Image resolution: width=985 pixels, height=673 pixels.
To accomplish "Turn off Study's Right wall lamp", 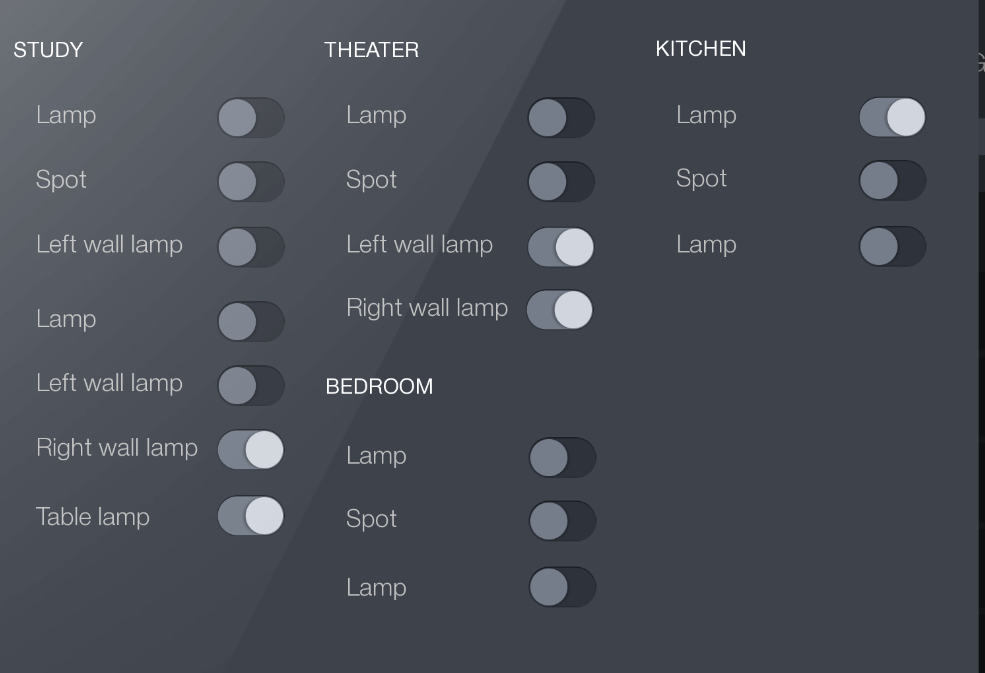I will point(250,450).
